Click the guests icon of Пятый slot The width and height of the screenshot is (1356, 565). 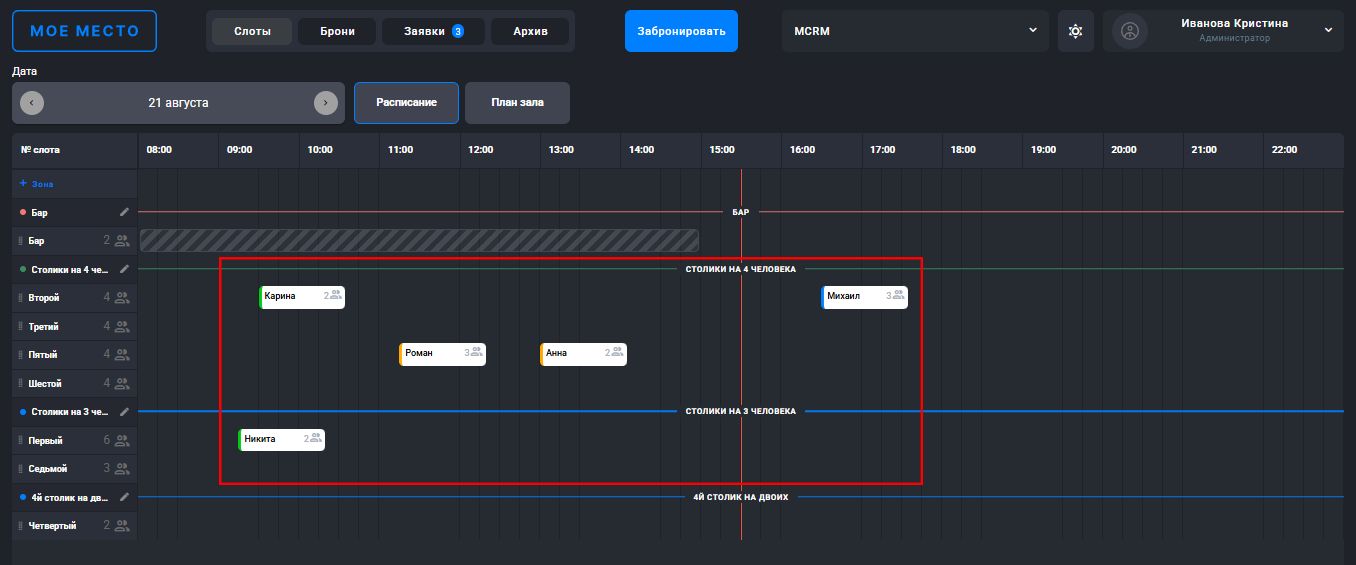[x=122, y=355]
